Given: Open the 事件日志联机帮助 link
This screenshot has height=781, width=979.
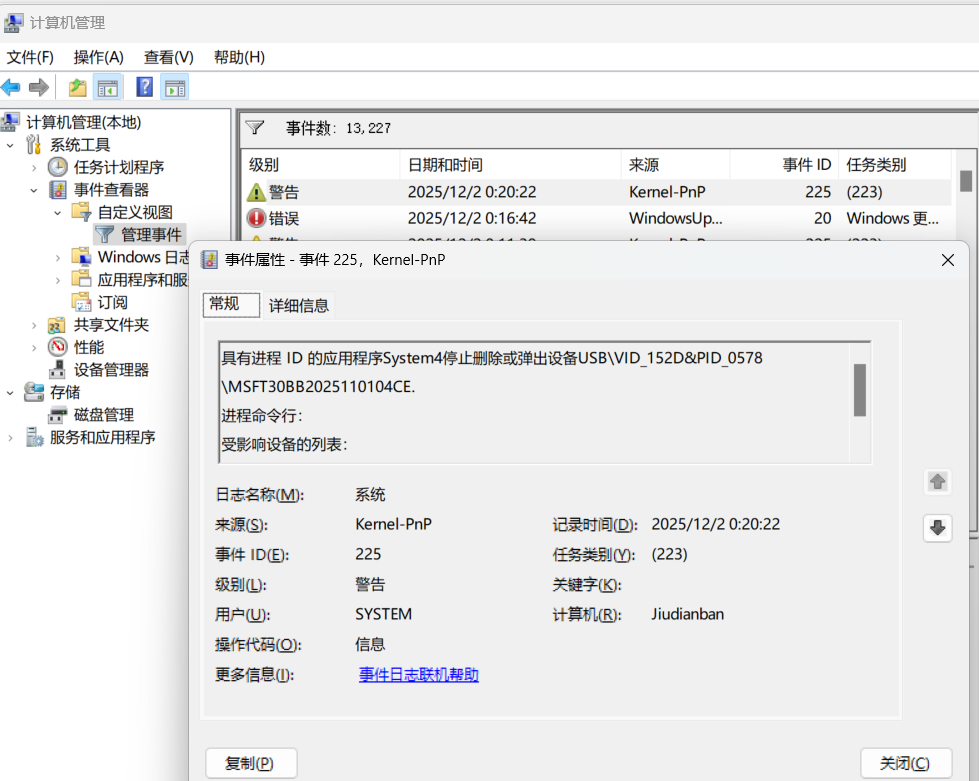Looking at the screenshot, I should [x=418, y=675].
